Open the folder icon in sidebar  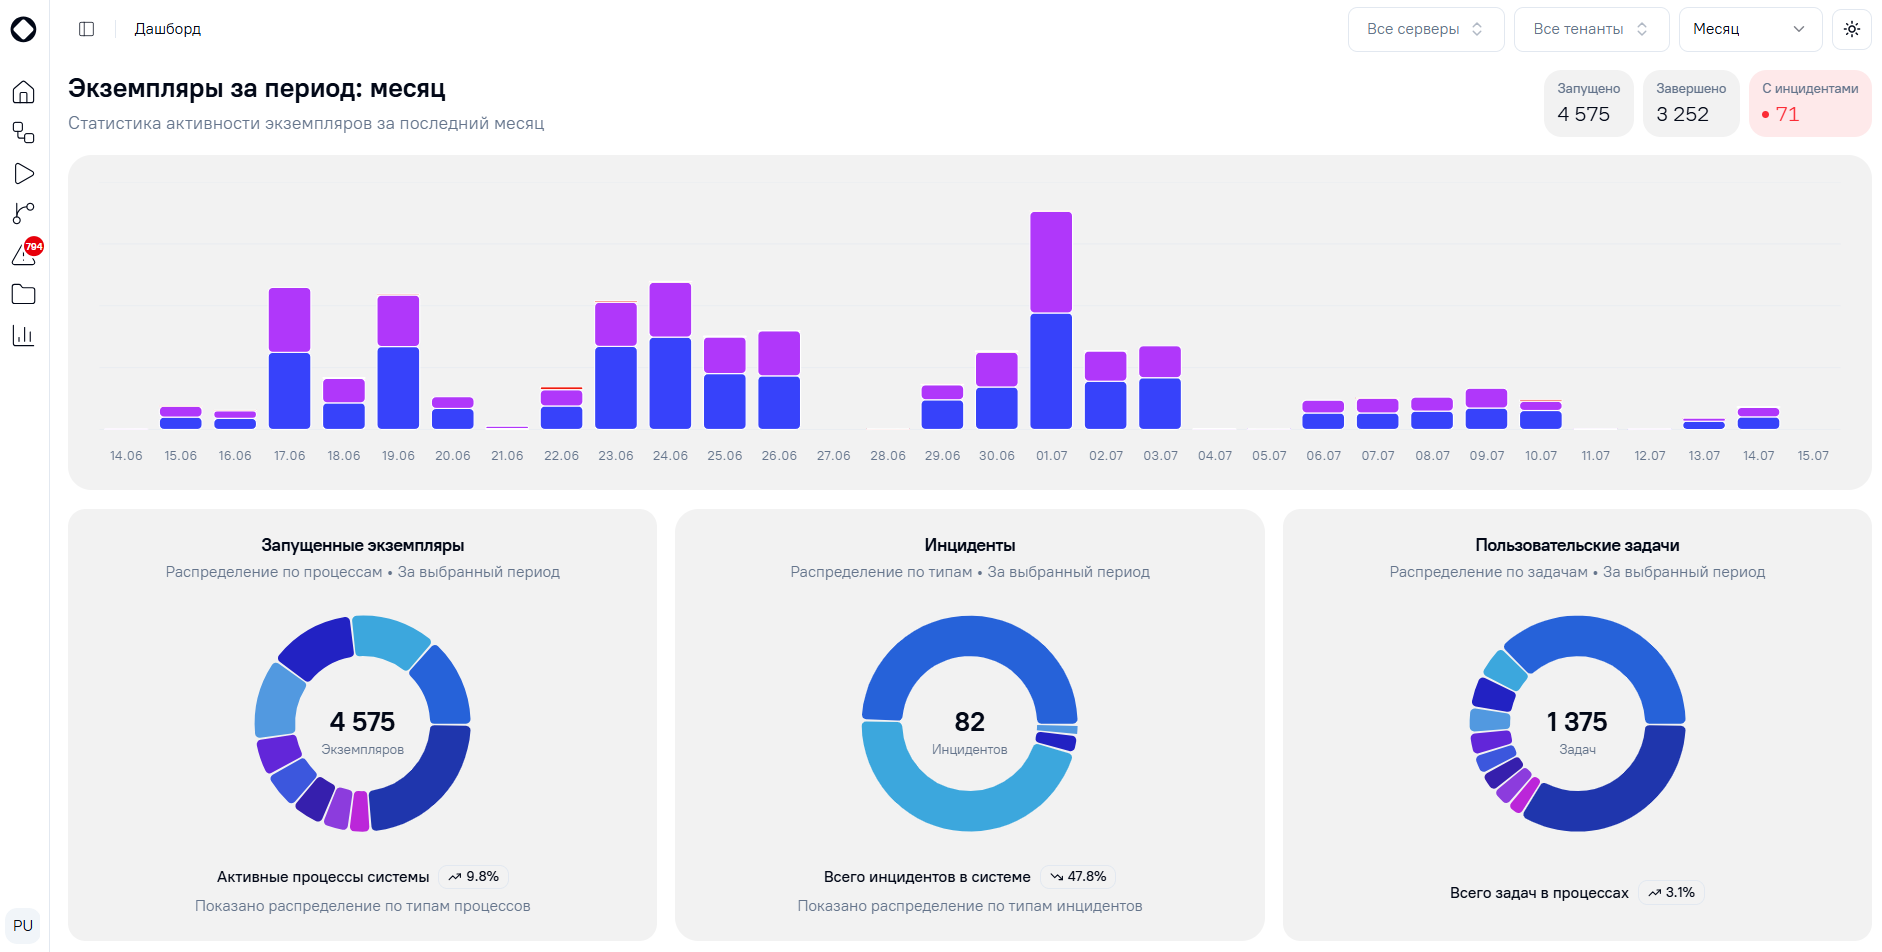click(24, 294)
